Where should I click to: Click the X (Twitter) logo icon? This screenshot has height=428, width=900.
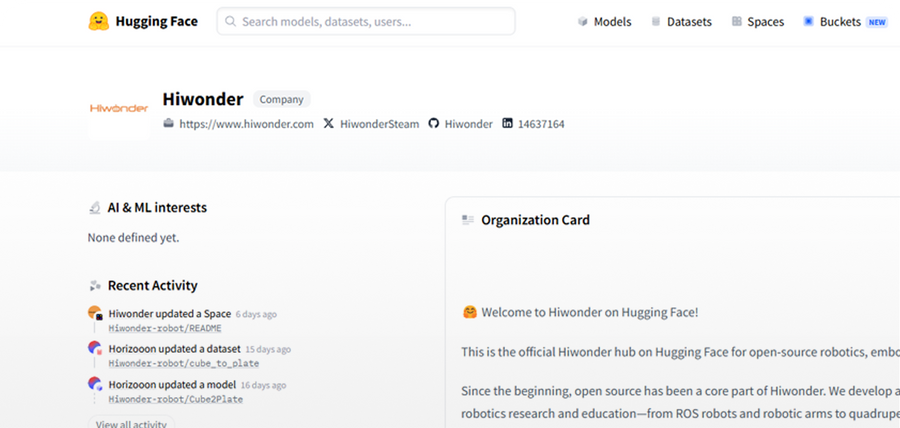[328, 123]
